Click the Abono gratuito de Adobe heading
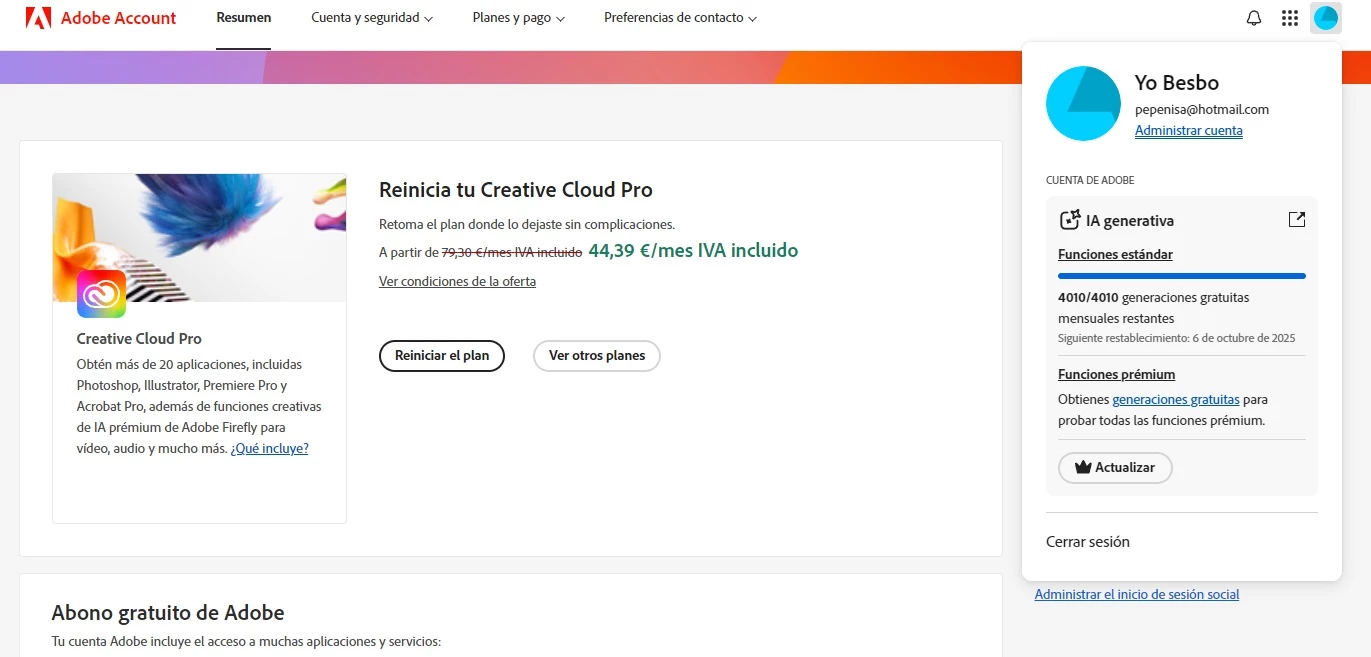This screenshot has height=657, width=1371. pyautogui.click(x=168, y=613)
